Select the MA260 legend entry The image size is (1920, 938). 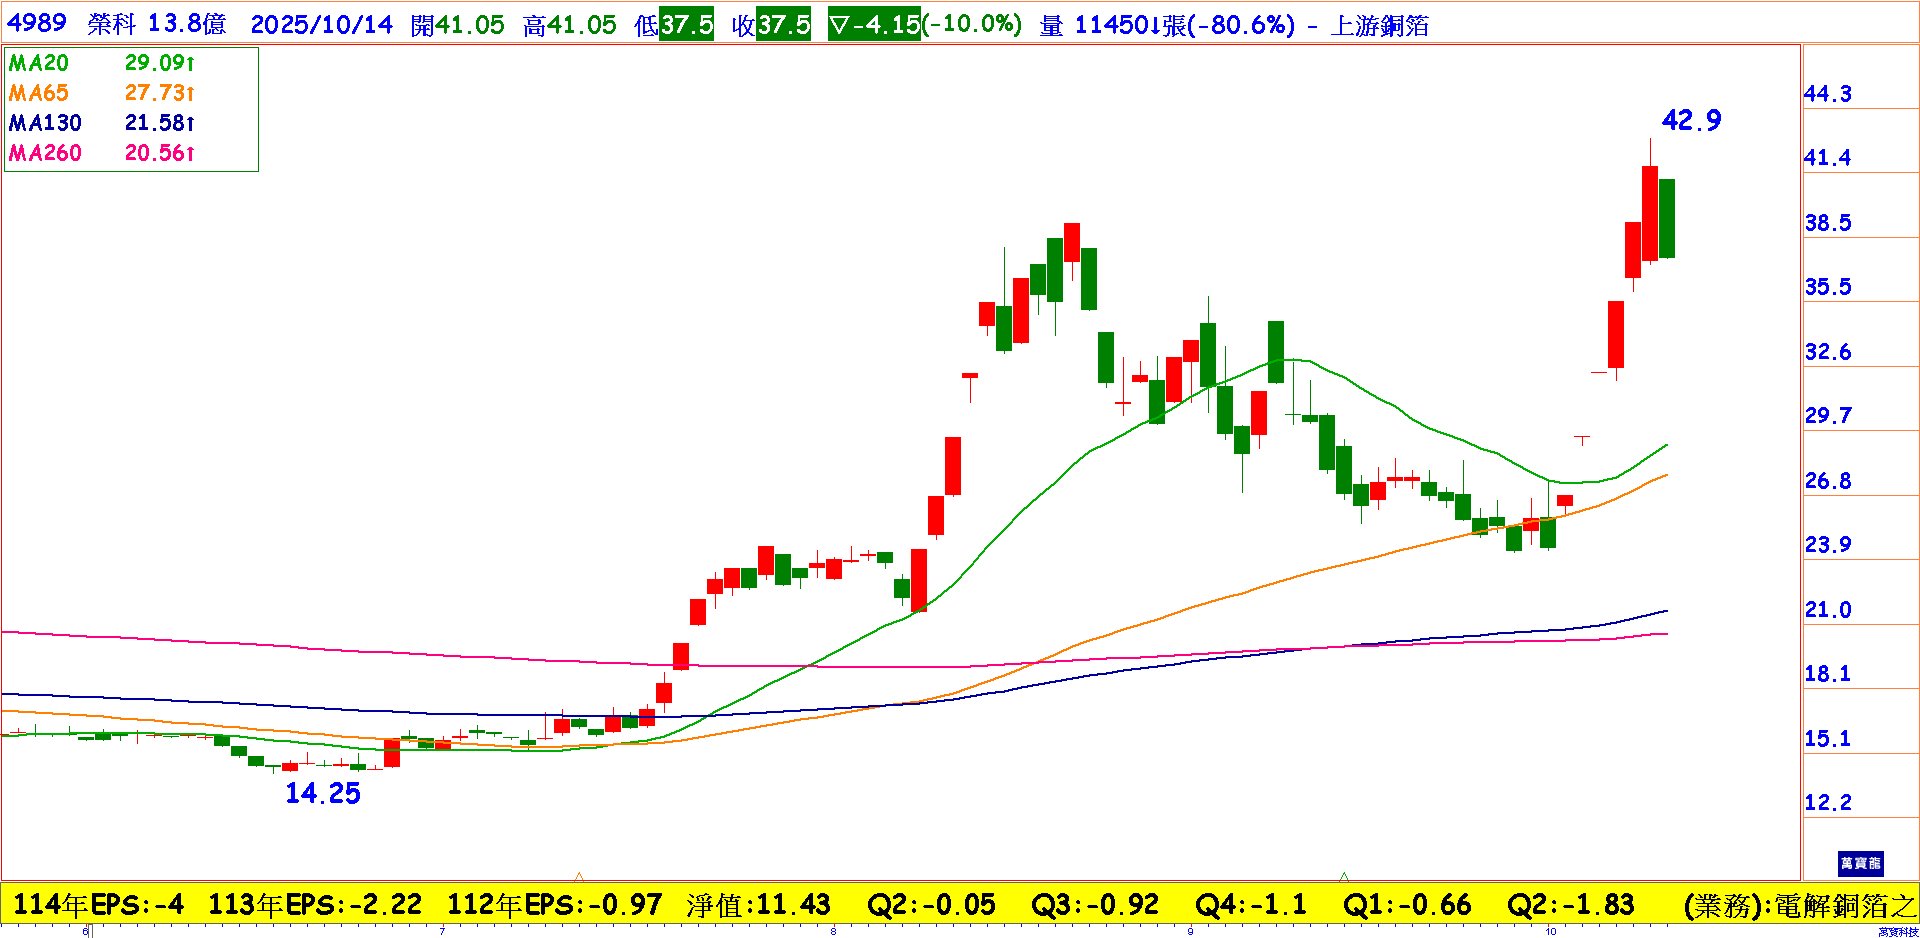point(45,153)
